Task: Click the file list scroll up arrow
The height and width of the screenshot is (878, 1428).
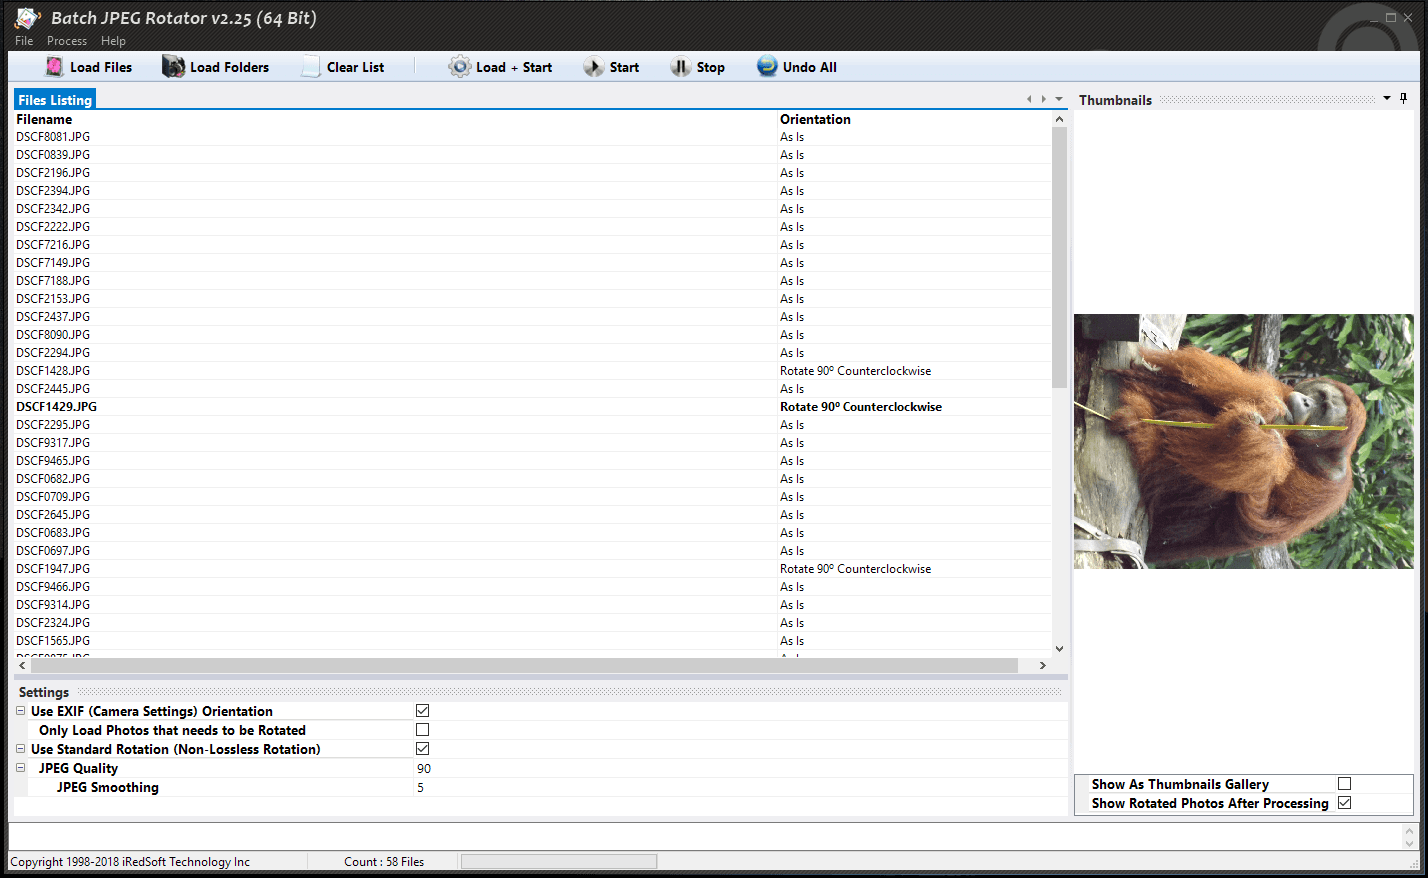Action: (x=1059, y=119)
